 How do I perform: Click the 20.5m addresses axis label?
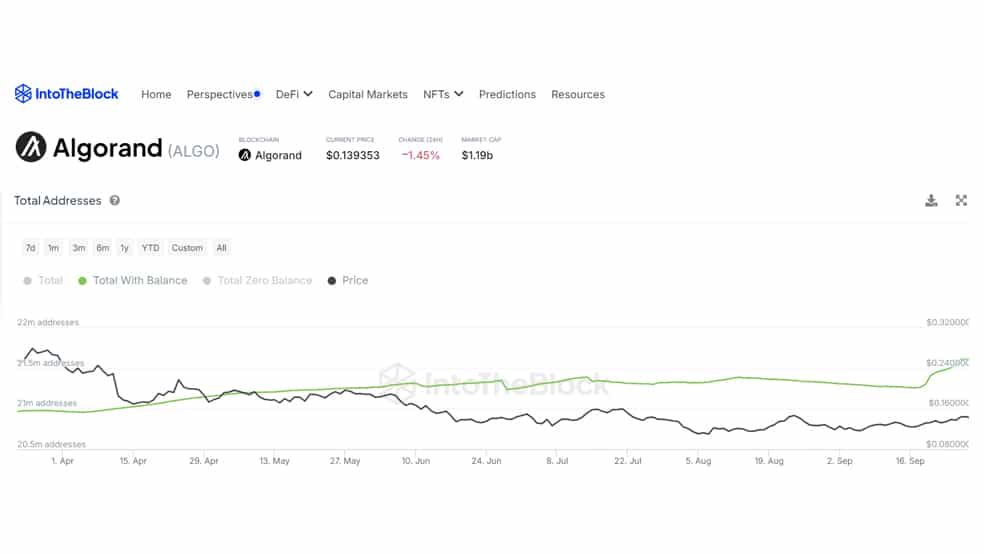[x=51, y=444]
